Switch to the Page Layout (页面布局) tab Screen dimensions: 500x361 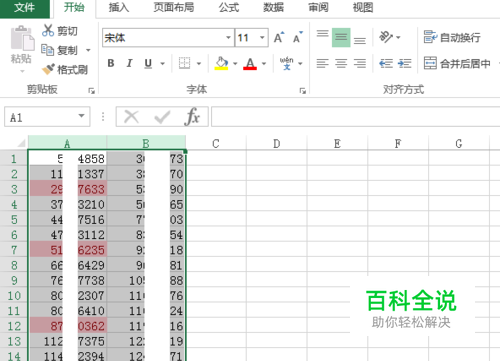[173, 7]
